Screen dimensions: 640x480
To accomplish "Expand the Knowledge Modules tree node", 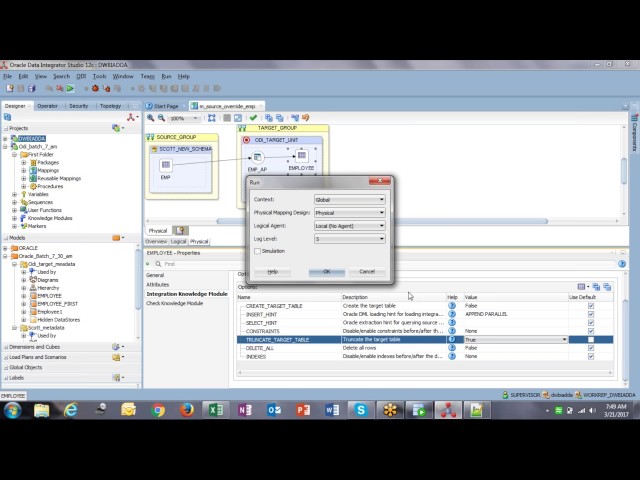I will [14, 218].
